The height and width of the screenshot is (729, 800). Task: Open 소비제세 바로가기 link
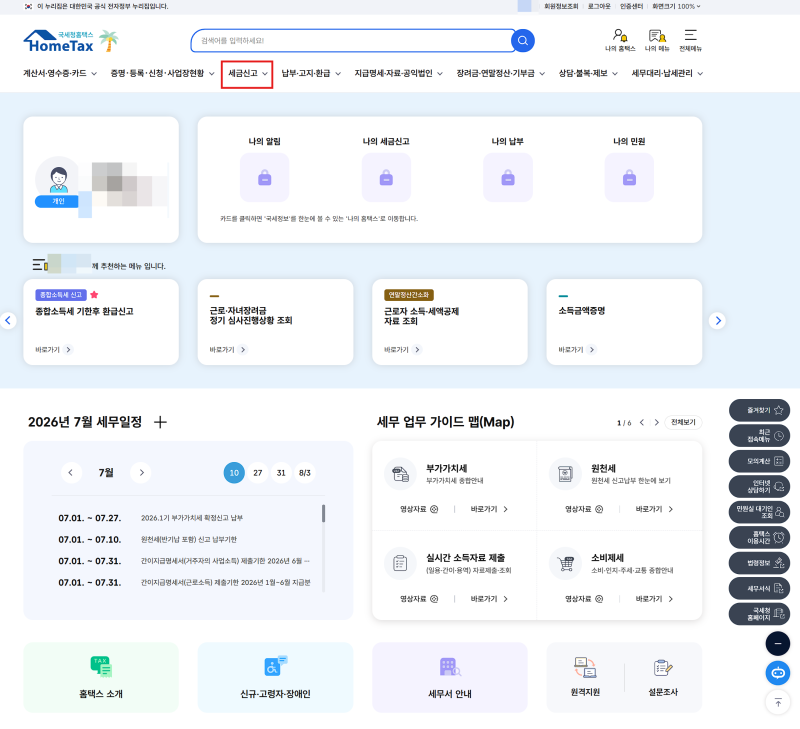click(x=654, y=599)
